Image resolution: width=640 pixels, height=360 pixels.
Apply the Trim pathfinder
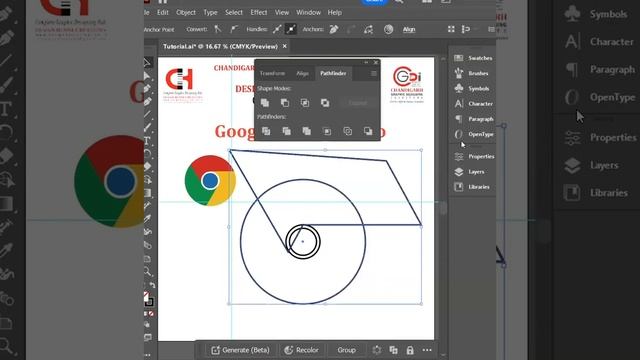pyautogui.click(x=287, y=131)
